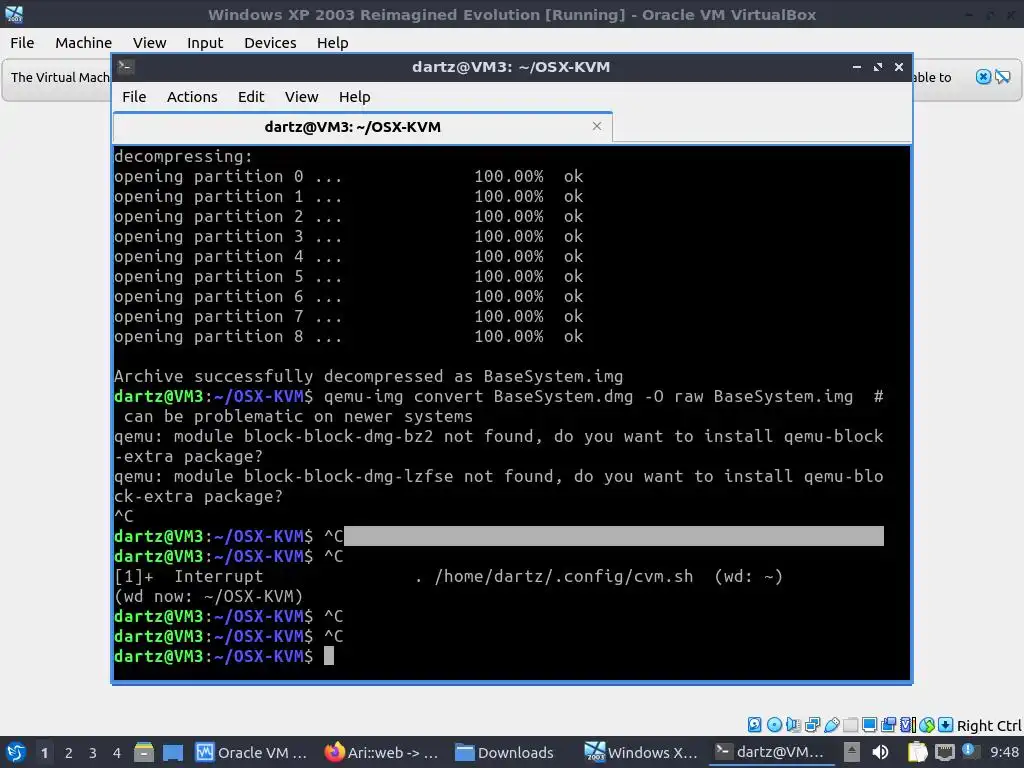
Task: Open the terminal Edit menu
Action: pos(251,97)
